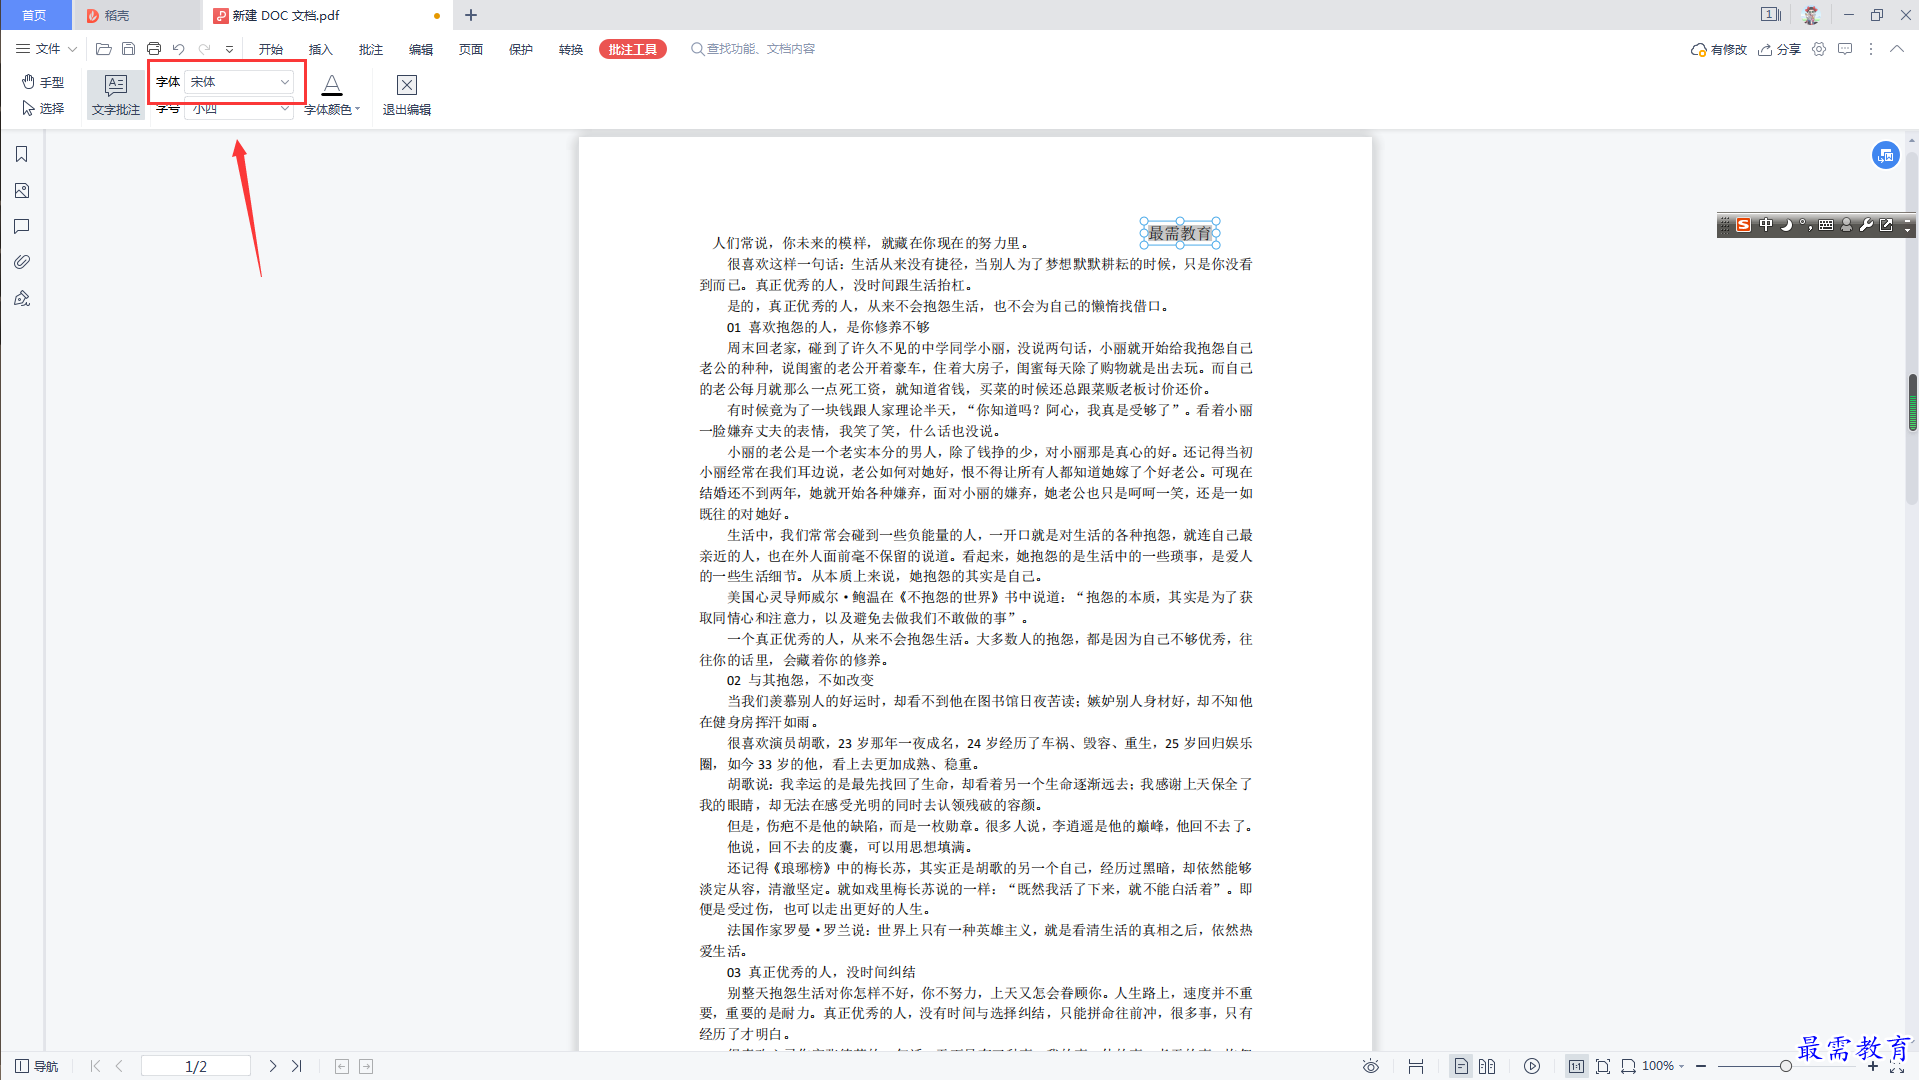1919x1080 pixels.
Task: Open the 100% zoom level dropdown
Action: 1664,1066
